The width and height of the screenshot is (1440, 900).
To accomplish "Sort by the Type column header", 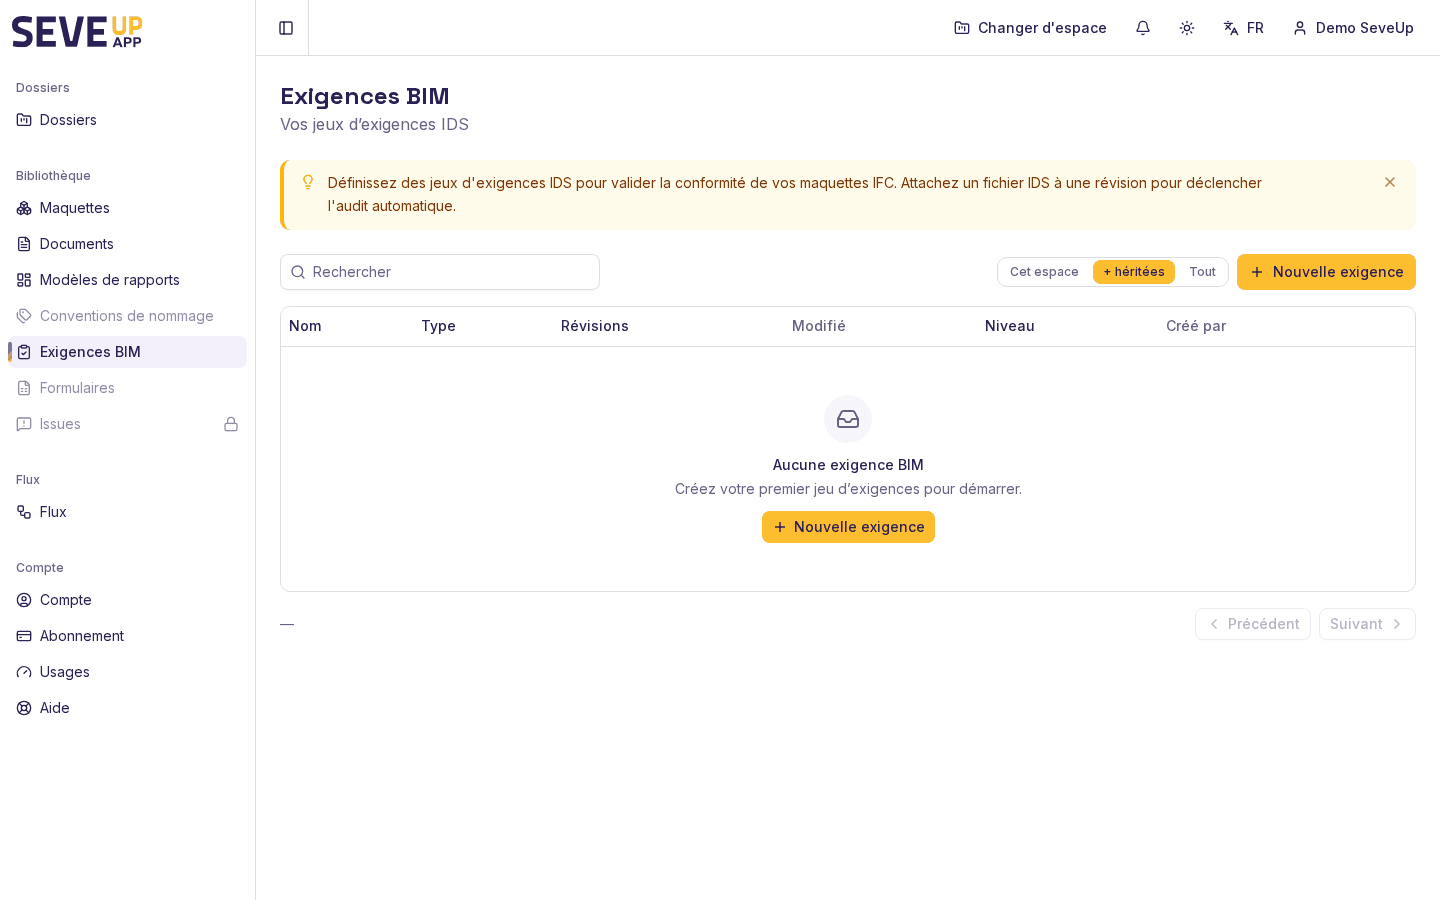I will 438,326.
